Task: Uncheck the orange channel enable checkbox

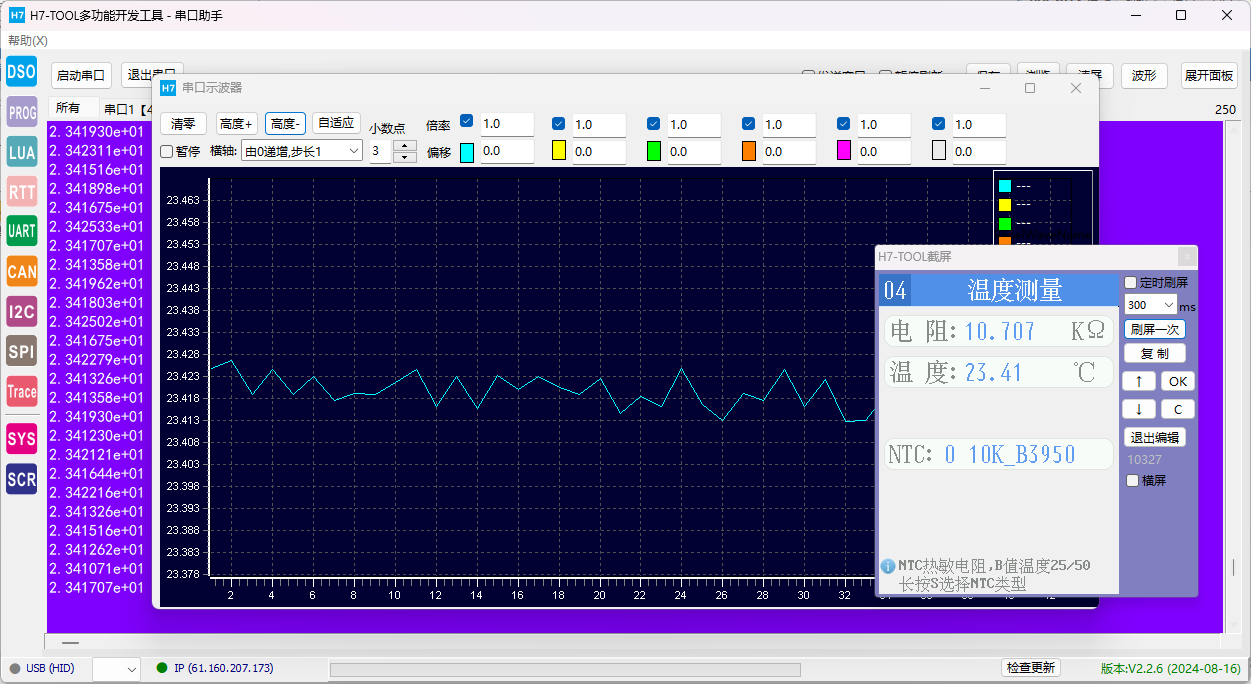Action: (x=749, y=124)
